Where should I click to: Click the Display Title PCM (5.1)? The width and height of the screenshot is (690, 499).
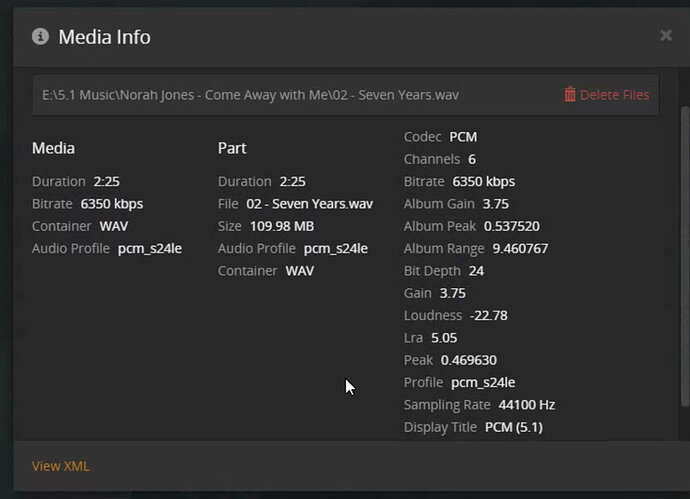point(514,427)
